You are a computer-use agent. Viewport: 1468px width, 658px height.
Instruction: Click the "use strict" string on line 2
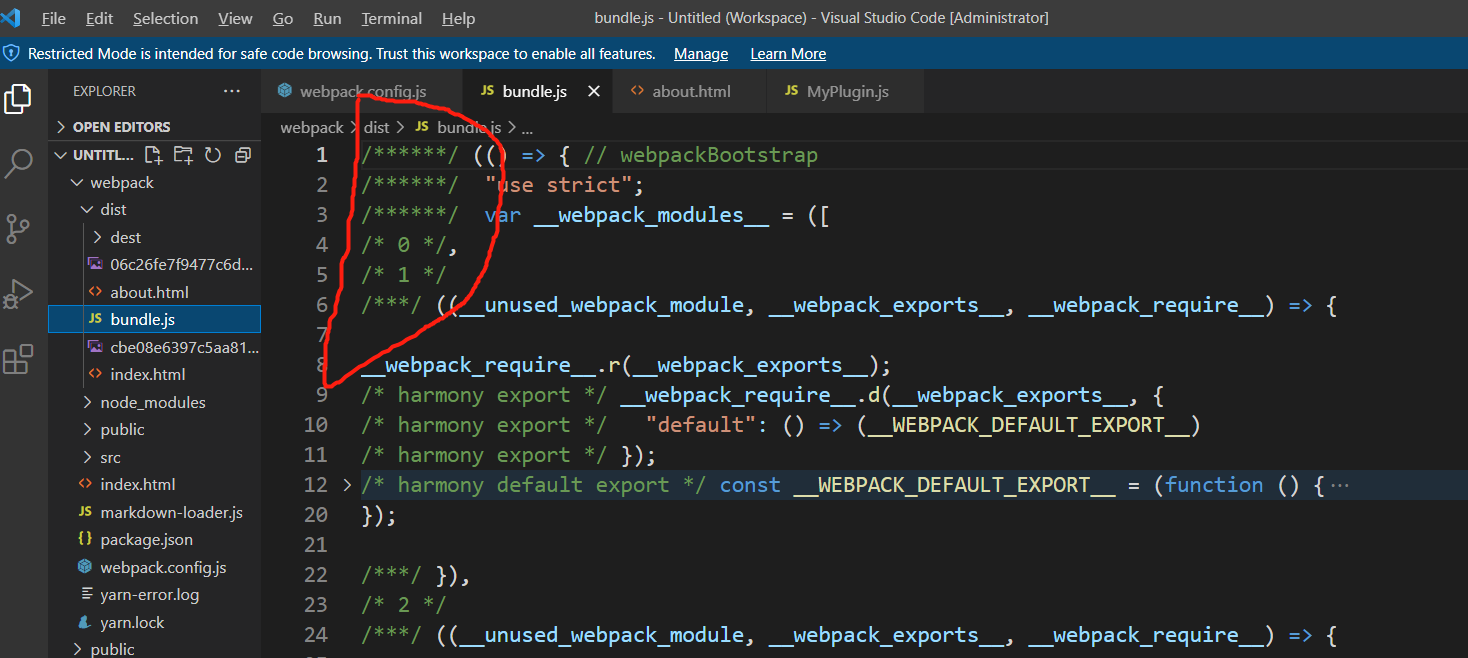(559, 185)
